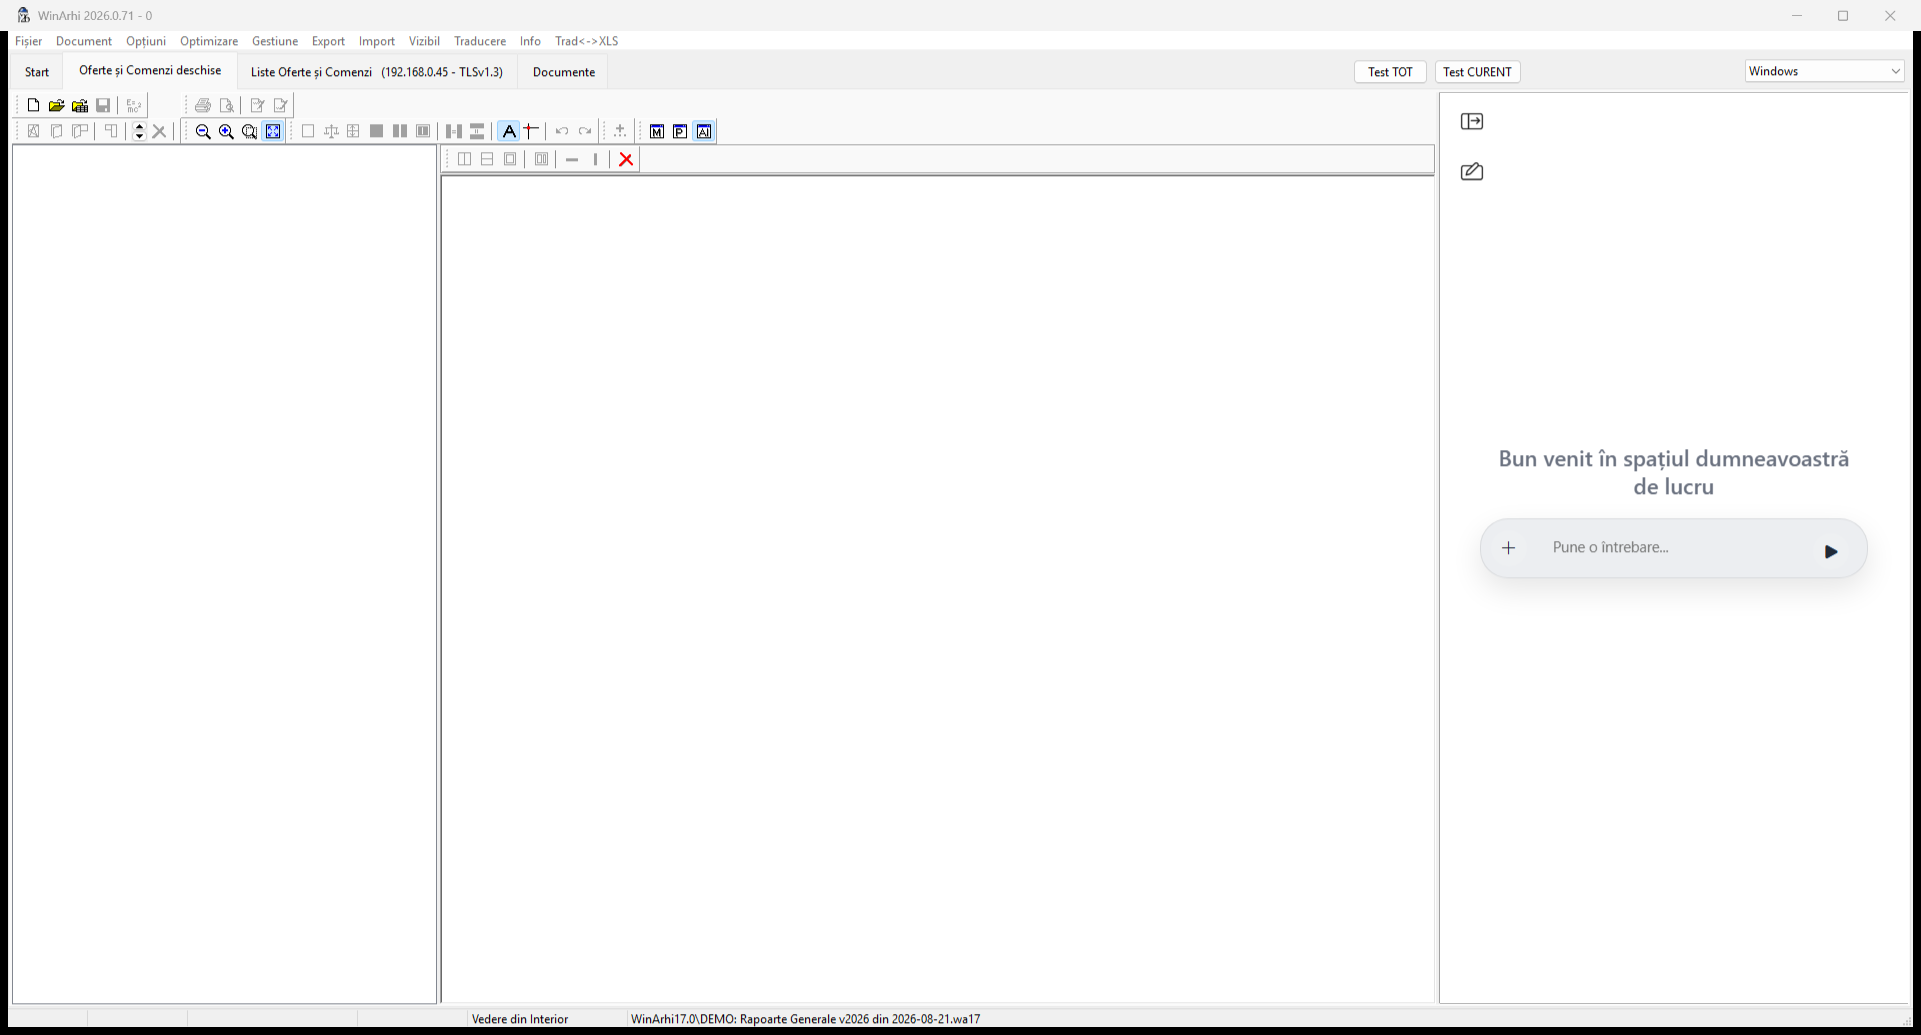1921x1035 pixels.
Task: Click the Test TOT button
Action: [x=1390, y=72]
